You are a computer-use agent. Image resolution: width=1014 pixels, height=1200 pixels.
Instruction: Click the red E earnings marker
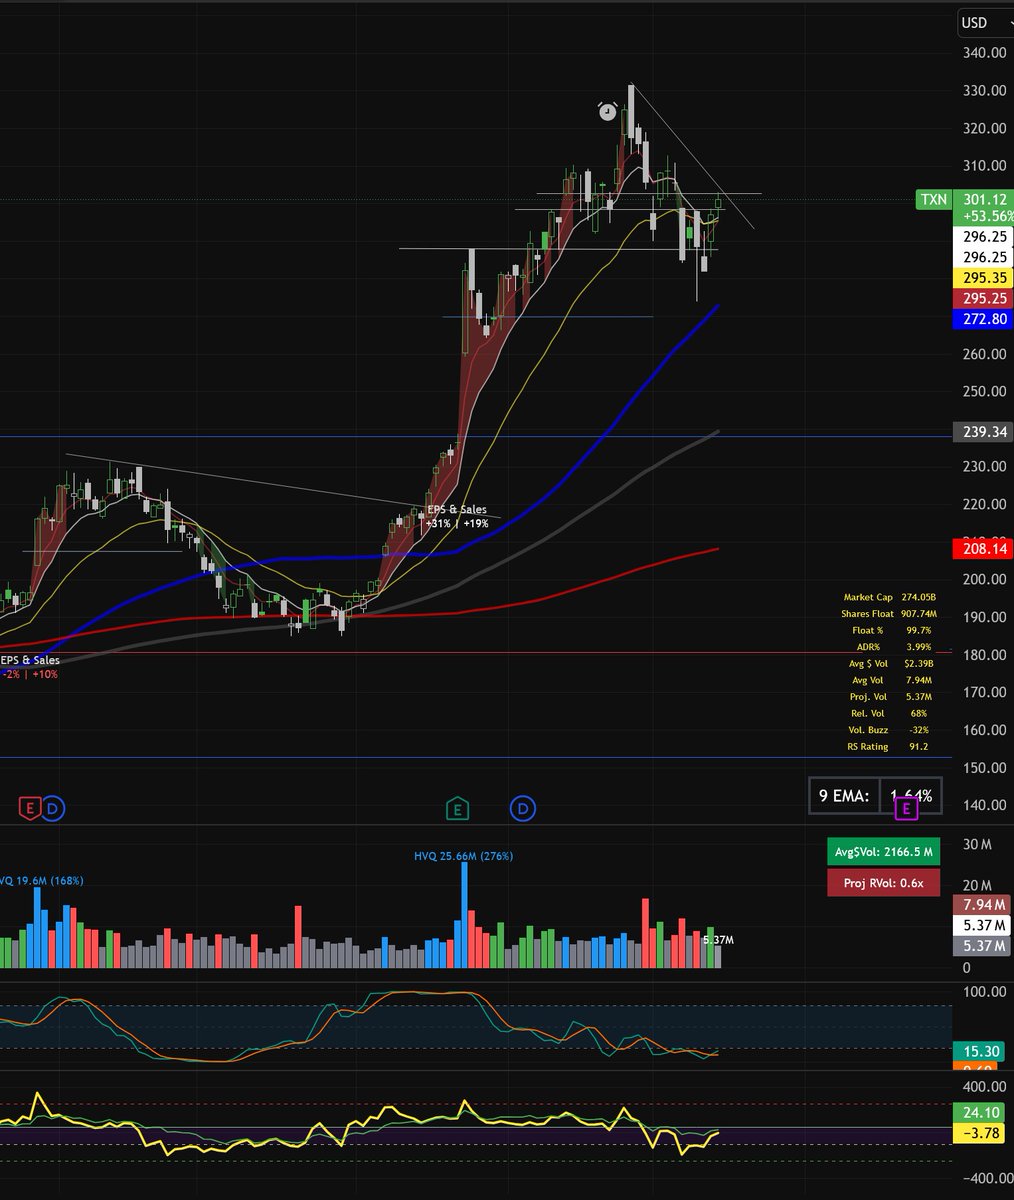coord(29,807)
